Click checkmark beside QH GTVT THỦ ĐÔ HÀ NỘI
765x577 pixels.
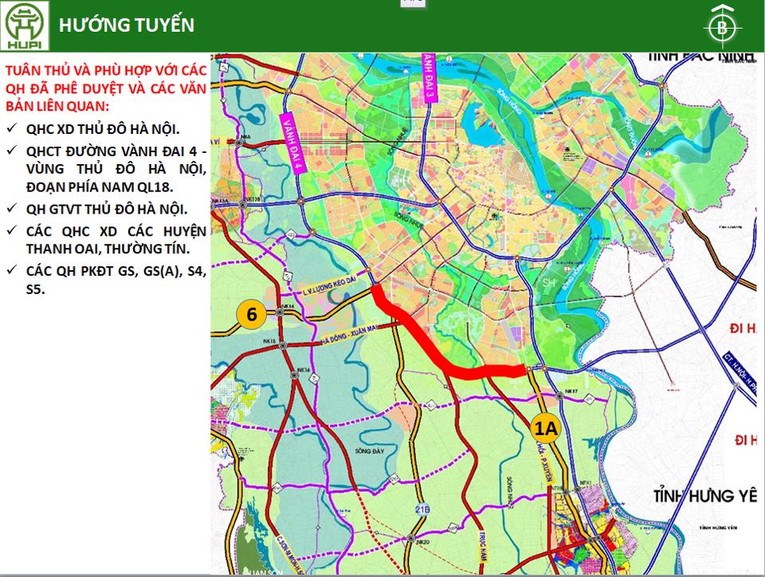(x=11, y=209)
